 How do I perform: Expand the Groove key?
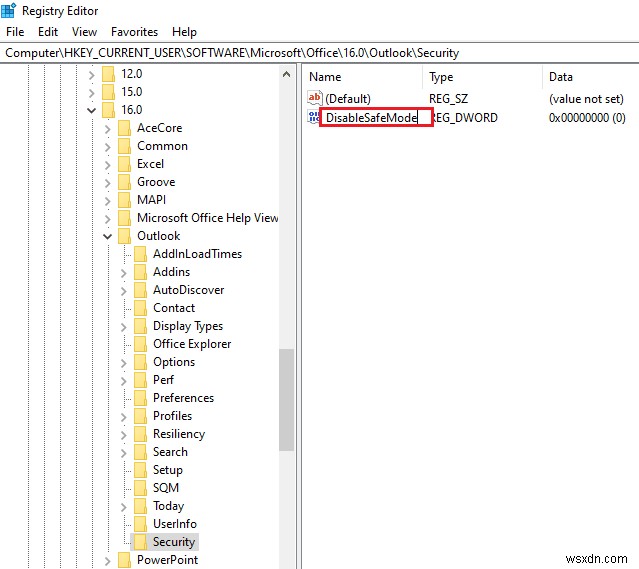(x=108, y=183)
